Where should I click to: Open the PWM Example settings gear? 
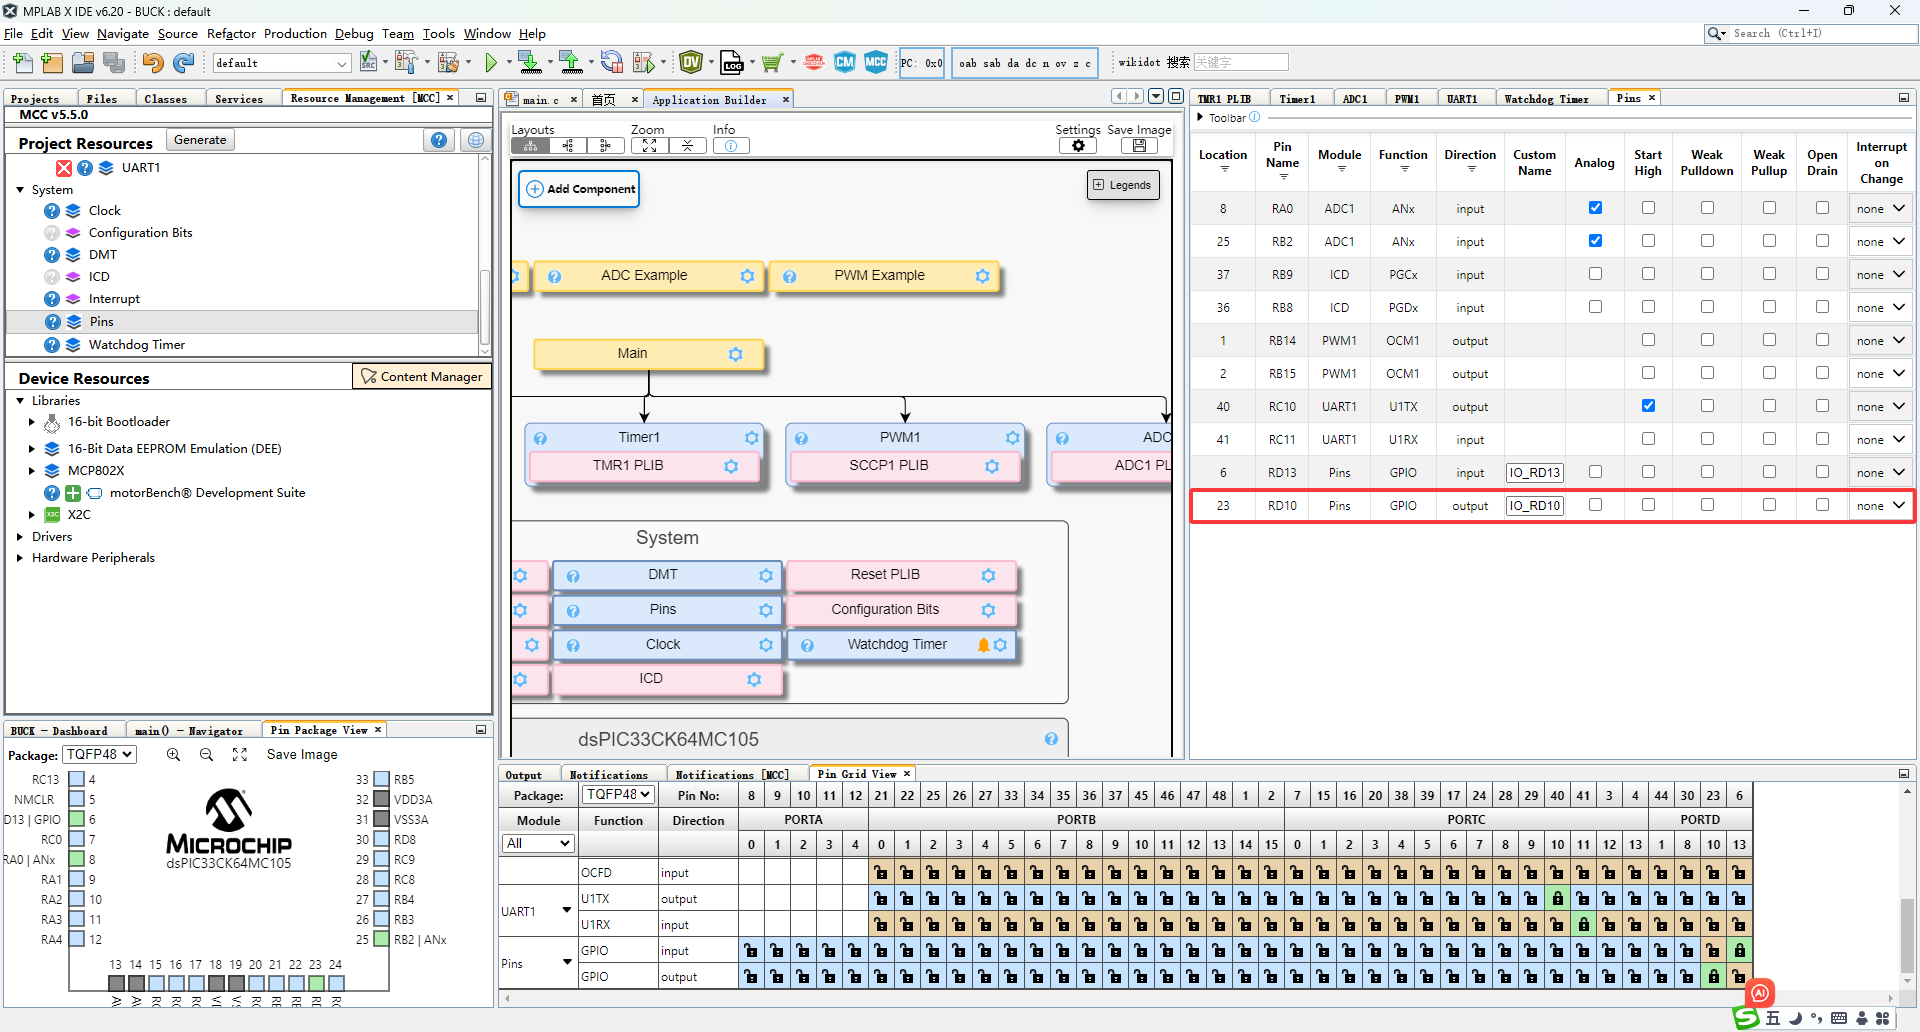point(982,276)
